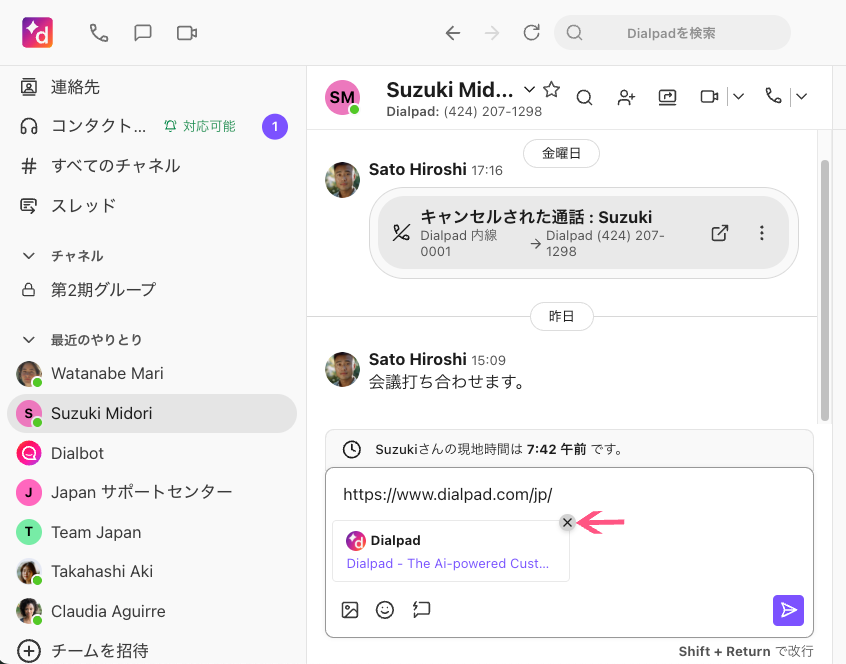This screenshot has width=846, height=664.
Task: Start video call from conversation header
Action: tap(709, 97)
